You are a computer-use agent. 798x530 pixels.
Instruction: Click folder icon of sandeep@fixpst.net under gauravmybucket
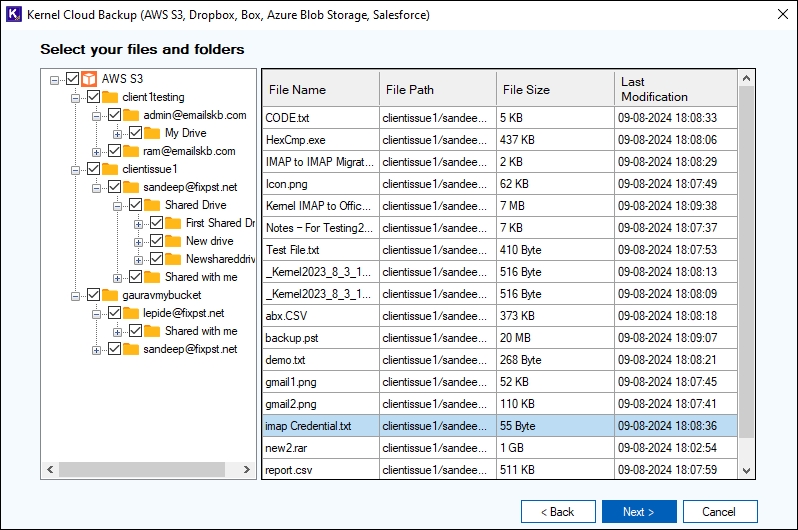pos(131,349)
